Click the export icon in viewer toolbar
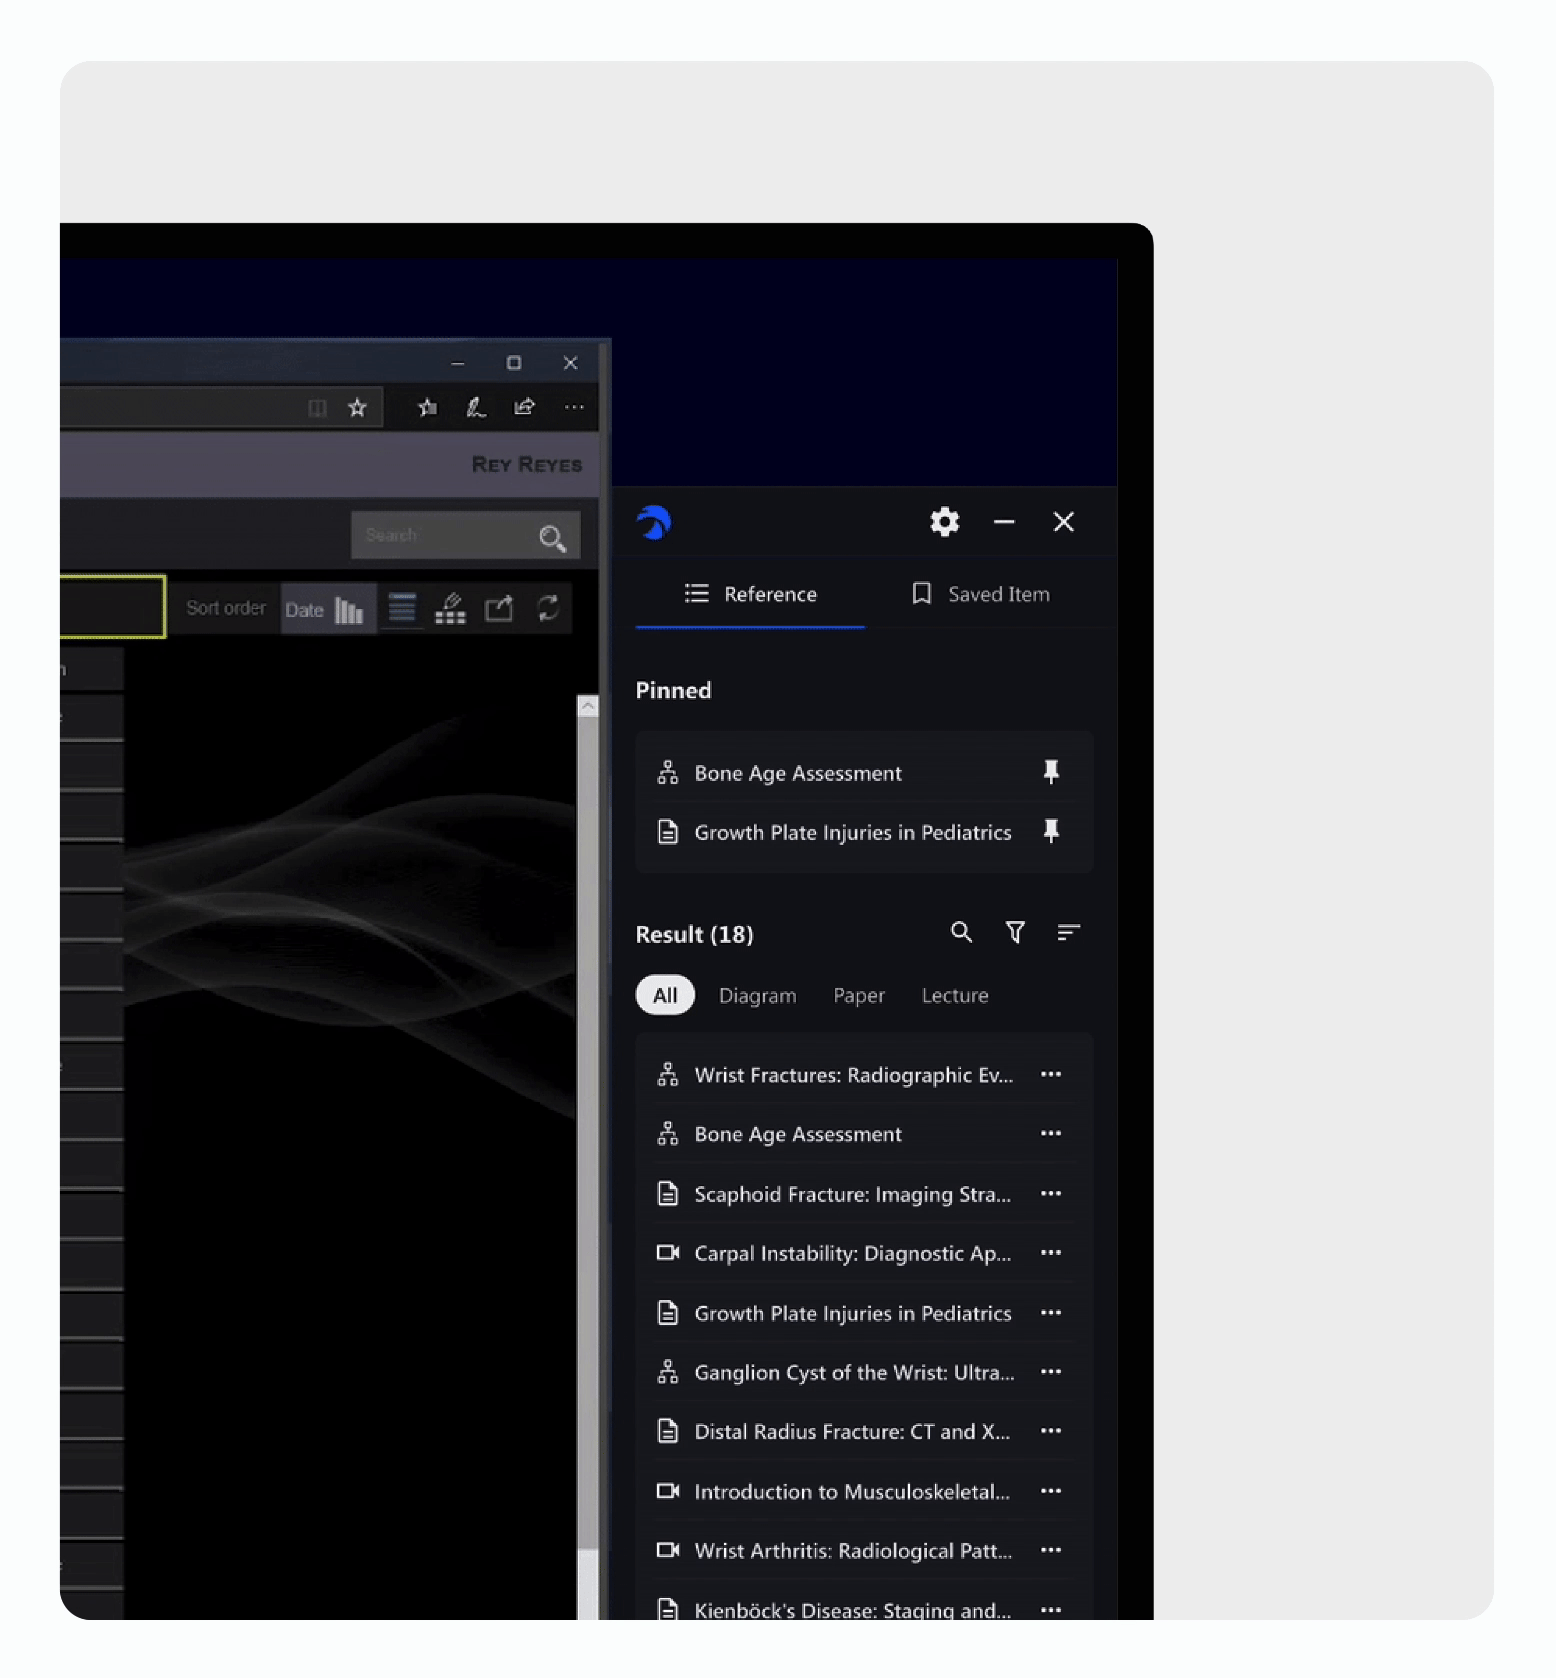This screenshot has width=1556, height=1678. point(499,608)
